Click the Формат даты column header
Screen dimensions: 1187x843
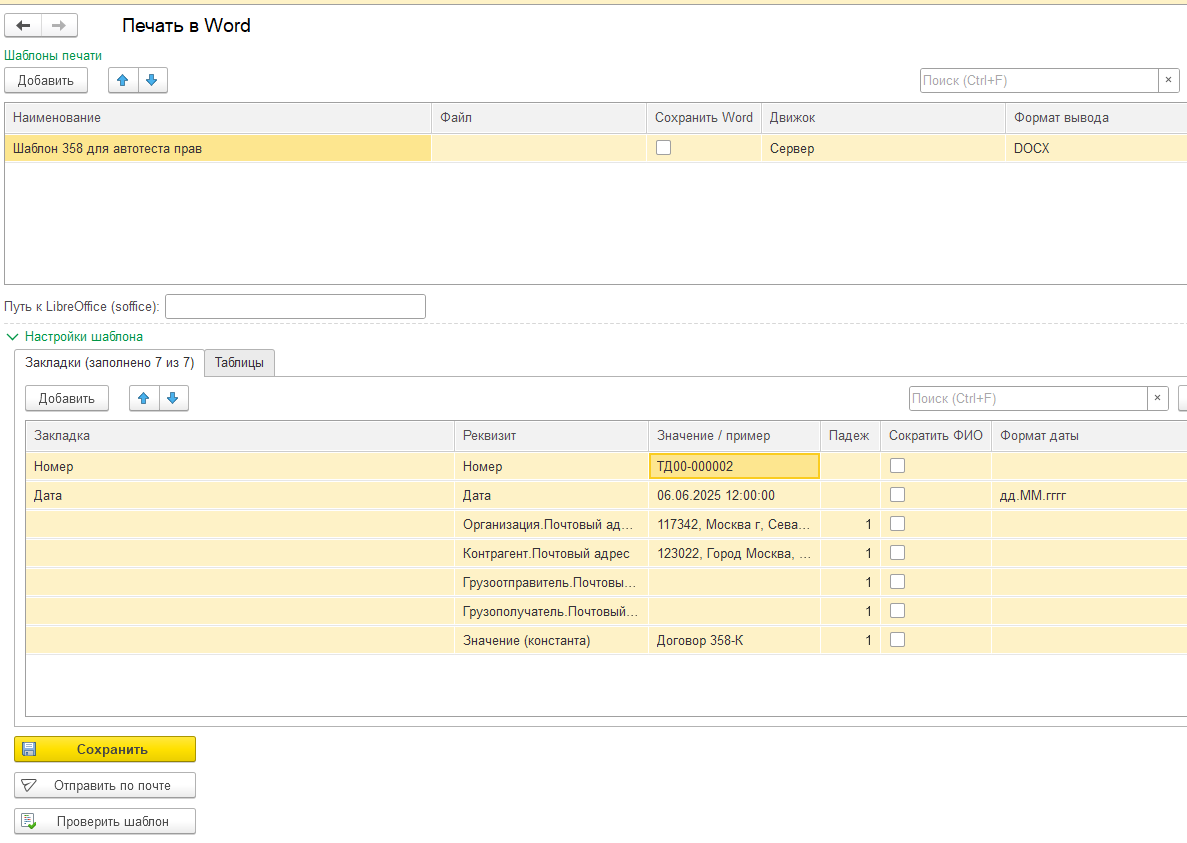1089,436
